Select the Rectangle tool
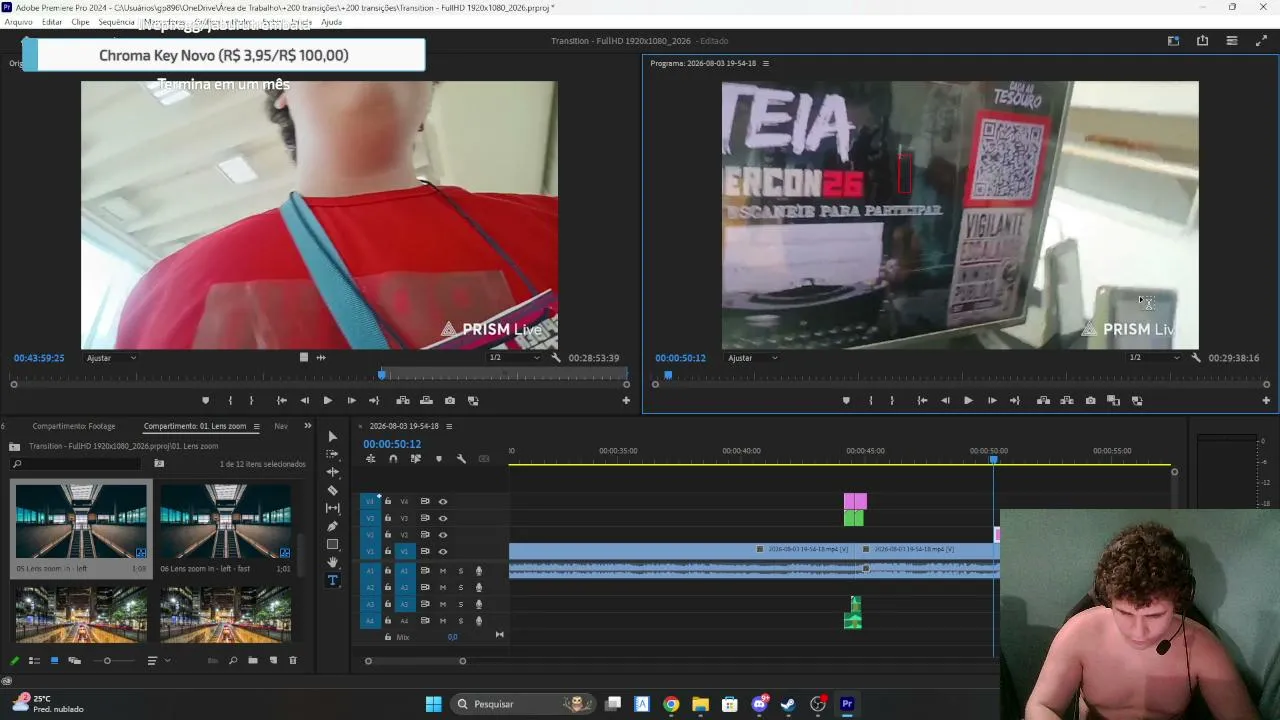 pyautogui.click(x=333, y=544)
